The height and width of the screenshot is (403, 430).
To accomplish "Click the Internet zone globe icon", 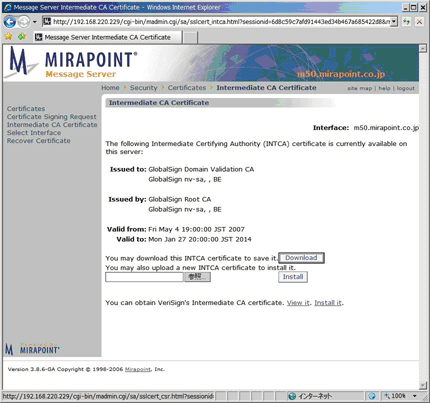I will [292, 396].
